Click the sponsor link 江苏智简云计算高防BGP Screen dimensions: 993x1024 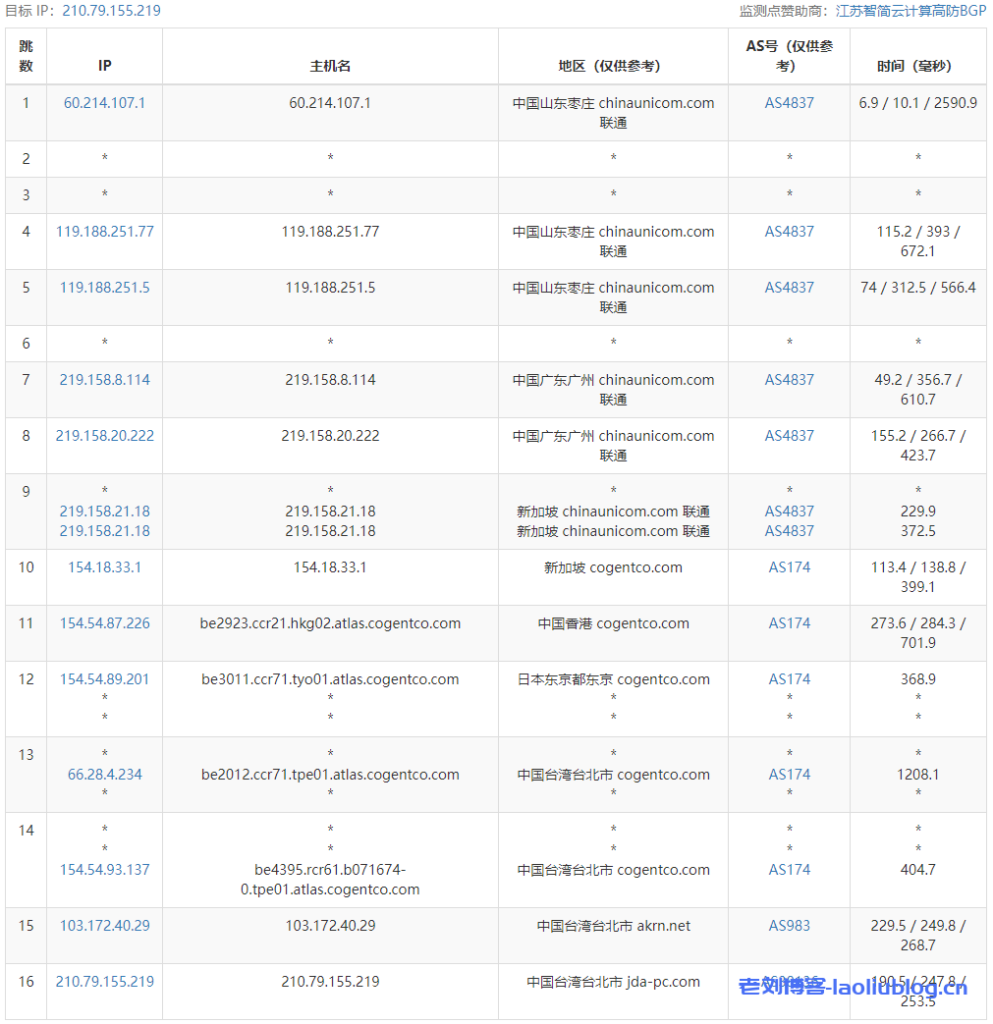pyautogui.click(x=910, y=11)
